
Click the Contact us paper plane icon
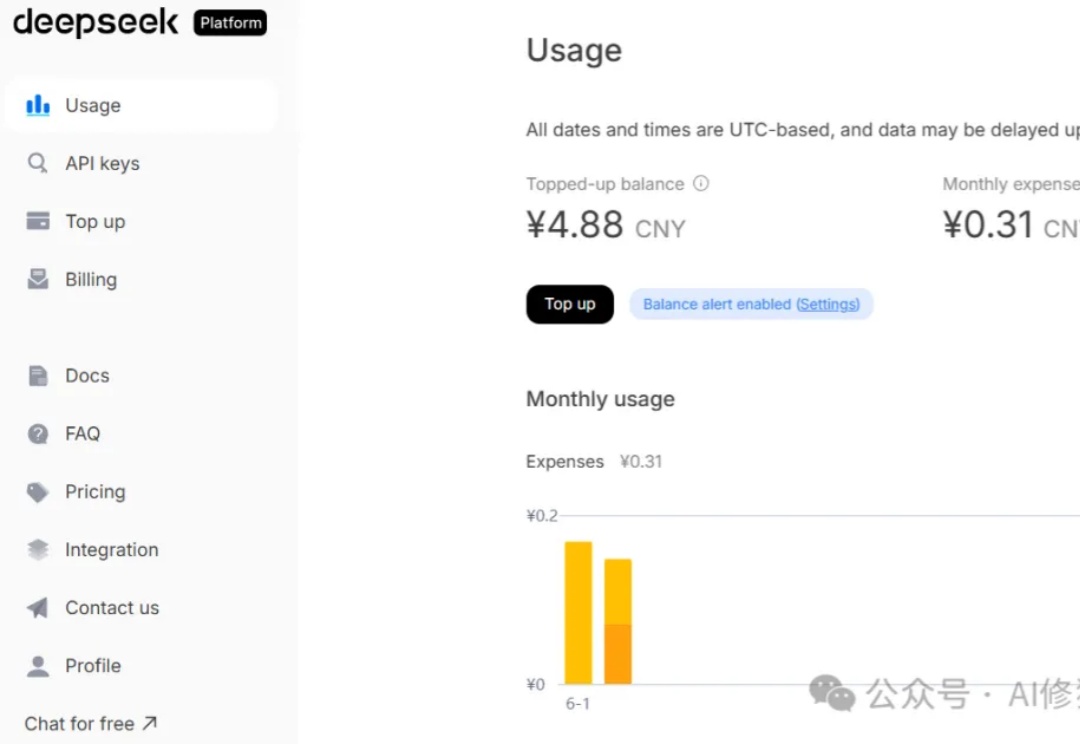tap(38, 608)
